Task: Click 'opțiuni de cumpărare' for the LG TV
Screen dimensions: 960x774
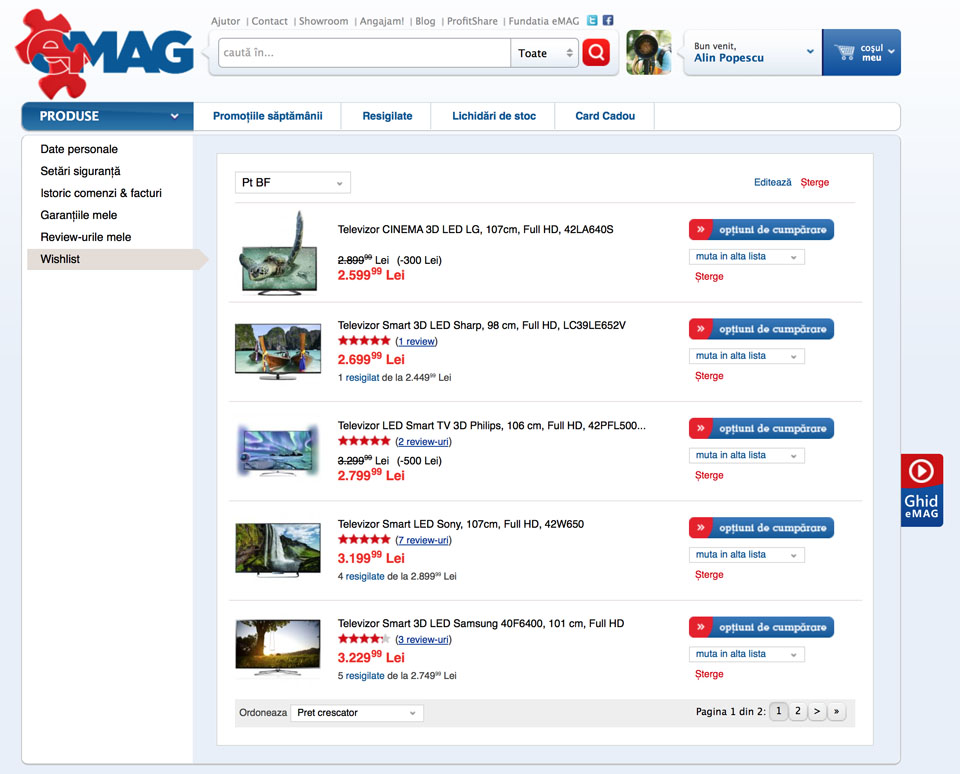Action: 761,230
